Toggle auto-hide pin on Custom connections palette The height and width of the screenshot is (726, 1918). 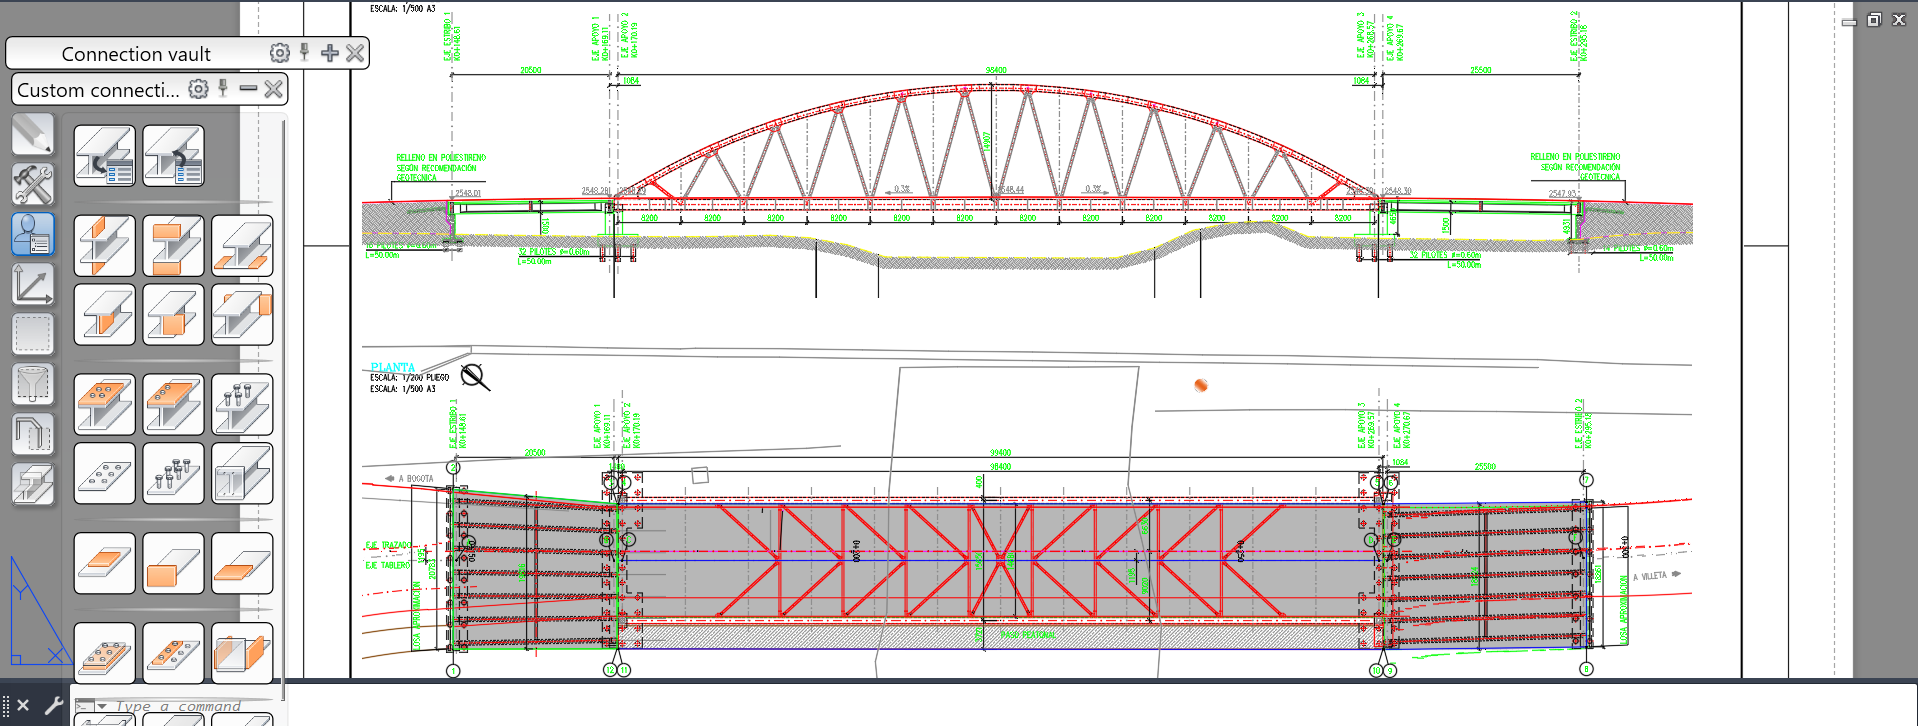pos(223,89)
